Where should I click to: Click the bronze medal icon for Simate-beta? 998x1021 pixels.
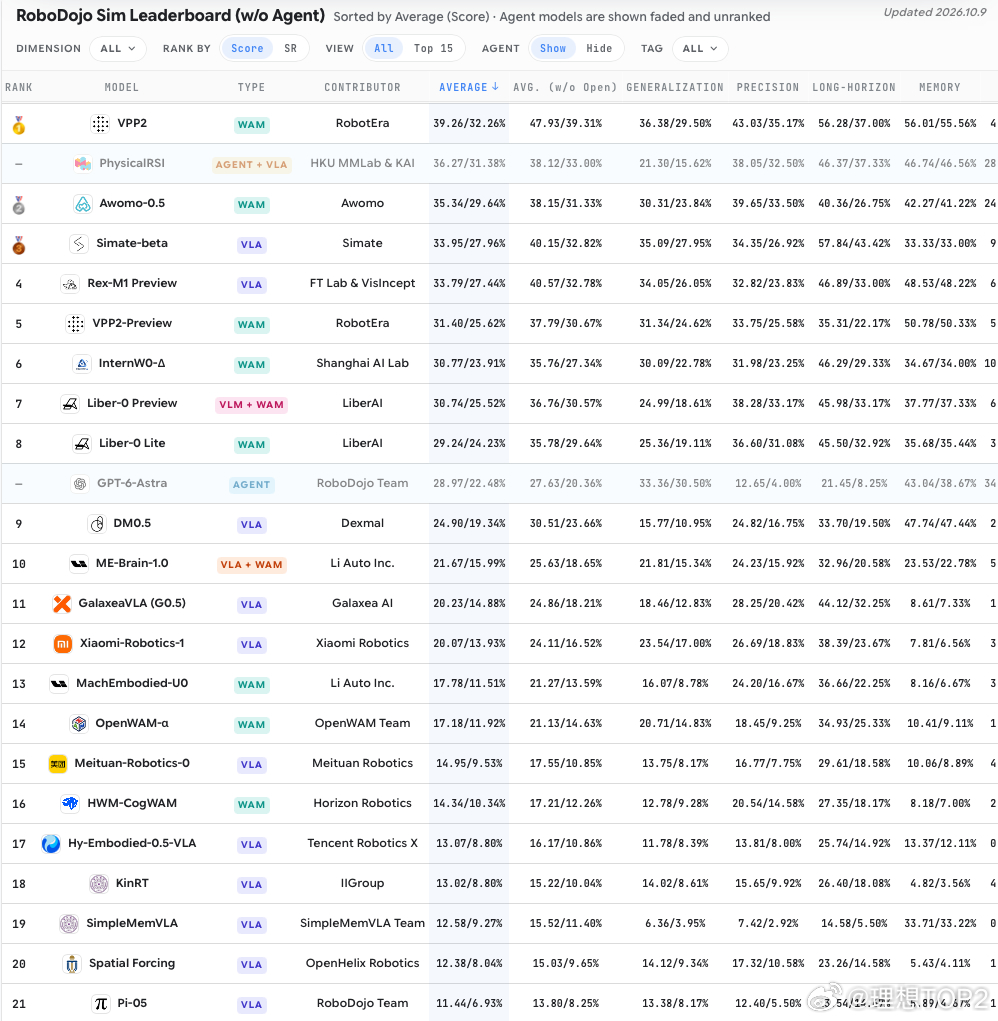[x=19, y=245]
